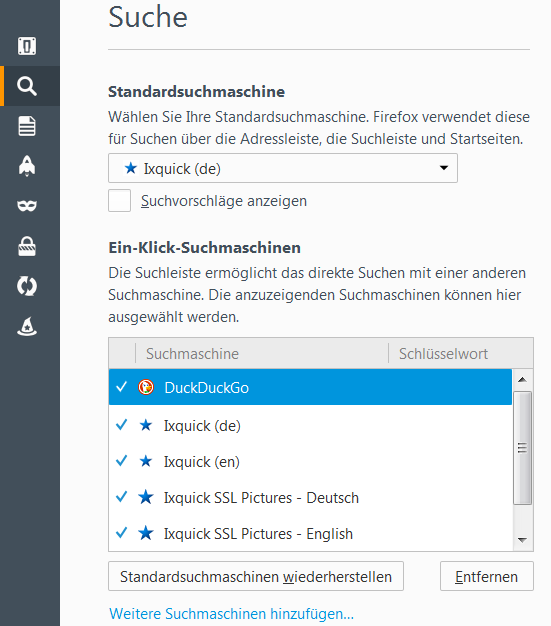This screenshot has width=551, height=626.
Task: Select the Search pane magnifier icon
Action: tap(27, 86)
